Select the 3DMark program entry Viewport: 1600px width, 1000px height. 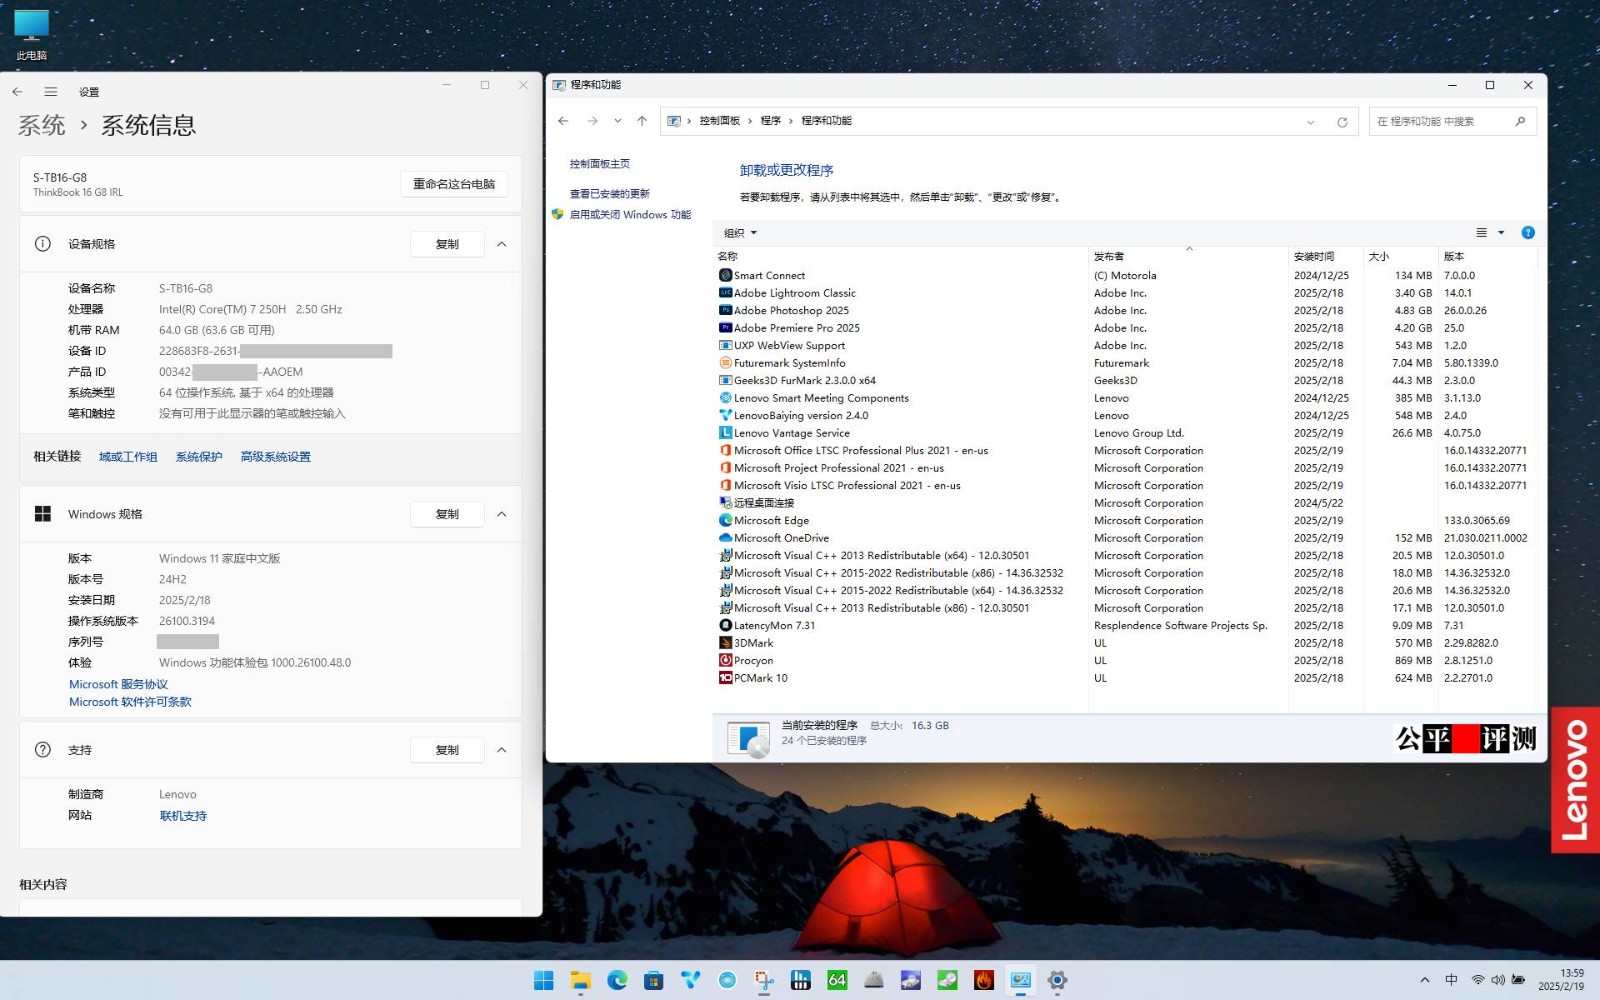[746, 643]
